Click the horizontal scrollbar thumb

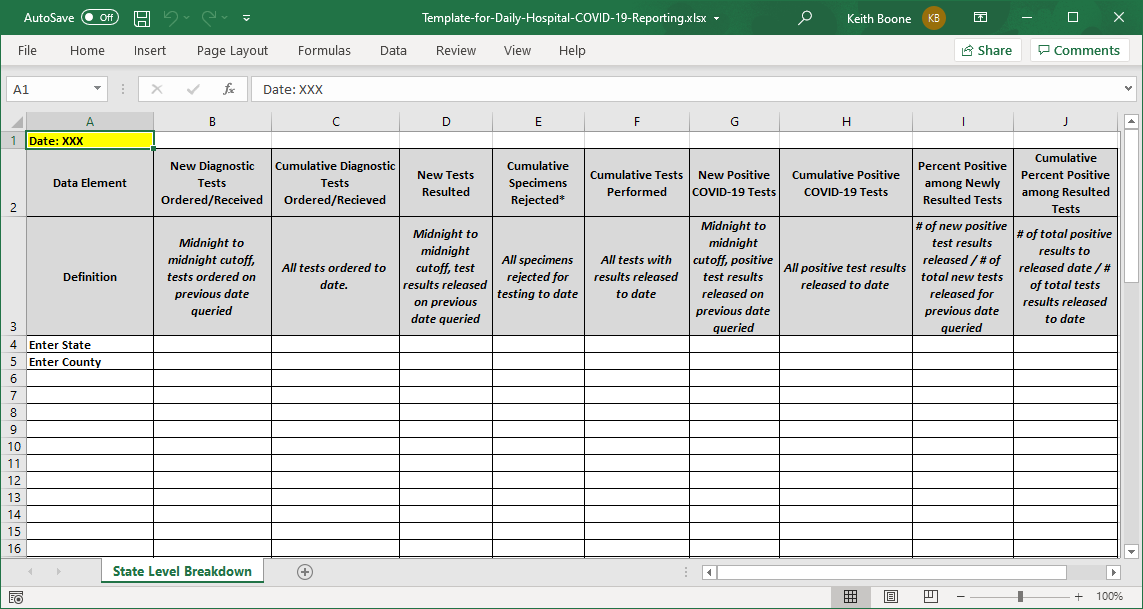point(892,572)
